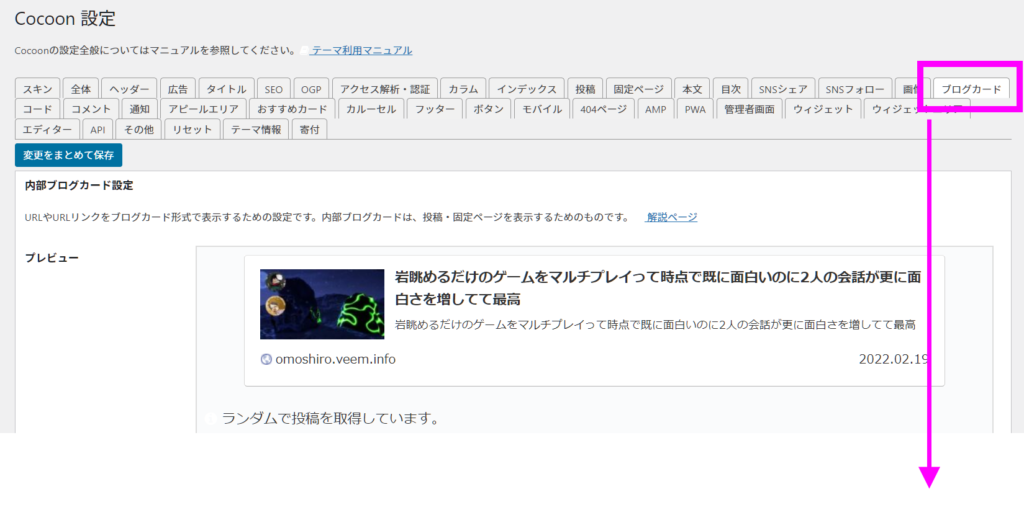Switch to the SNSシェア tab

(x=783, y=89)
